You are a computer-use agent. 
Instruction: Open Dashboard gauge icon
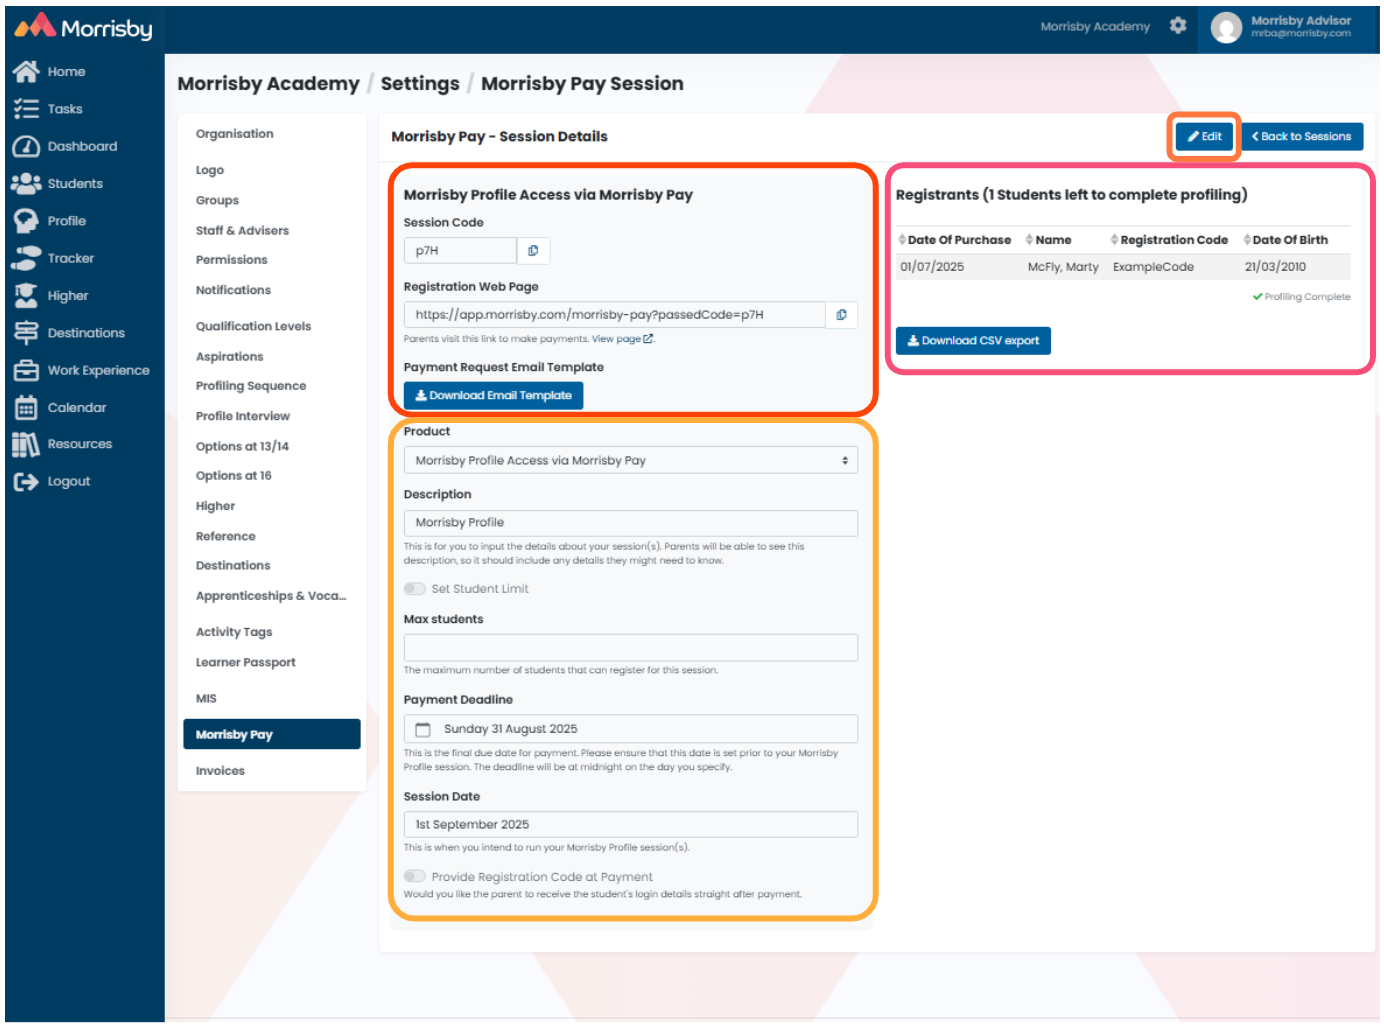point(26,146)
